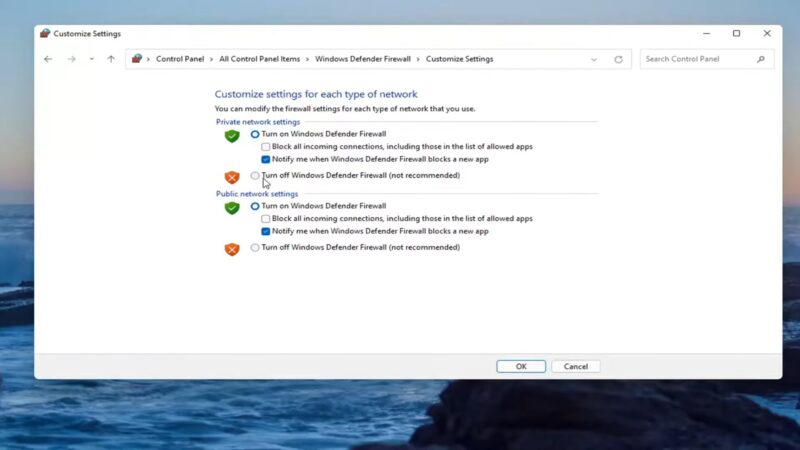Open address bar history dropdown
The width and height of the screenshot is (800, 450).
click(594, 59)
